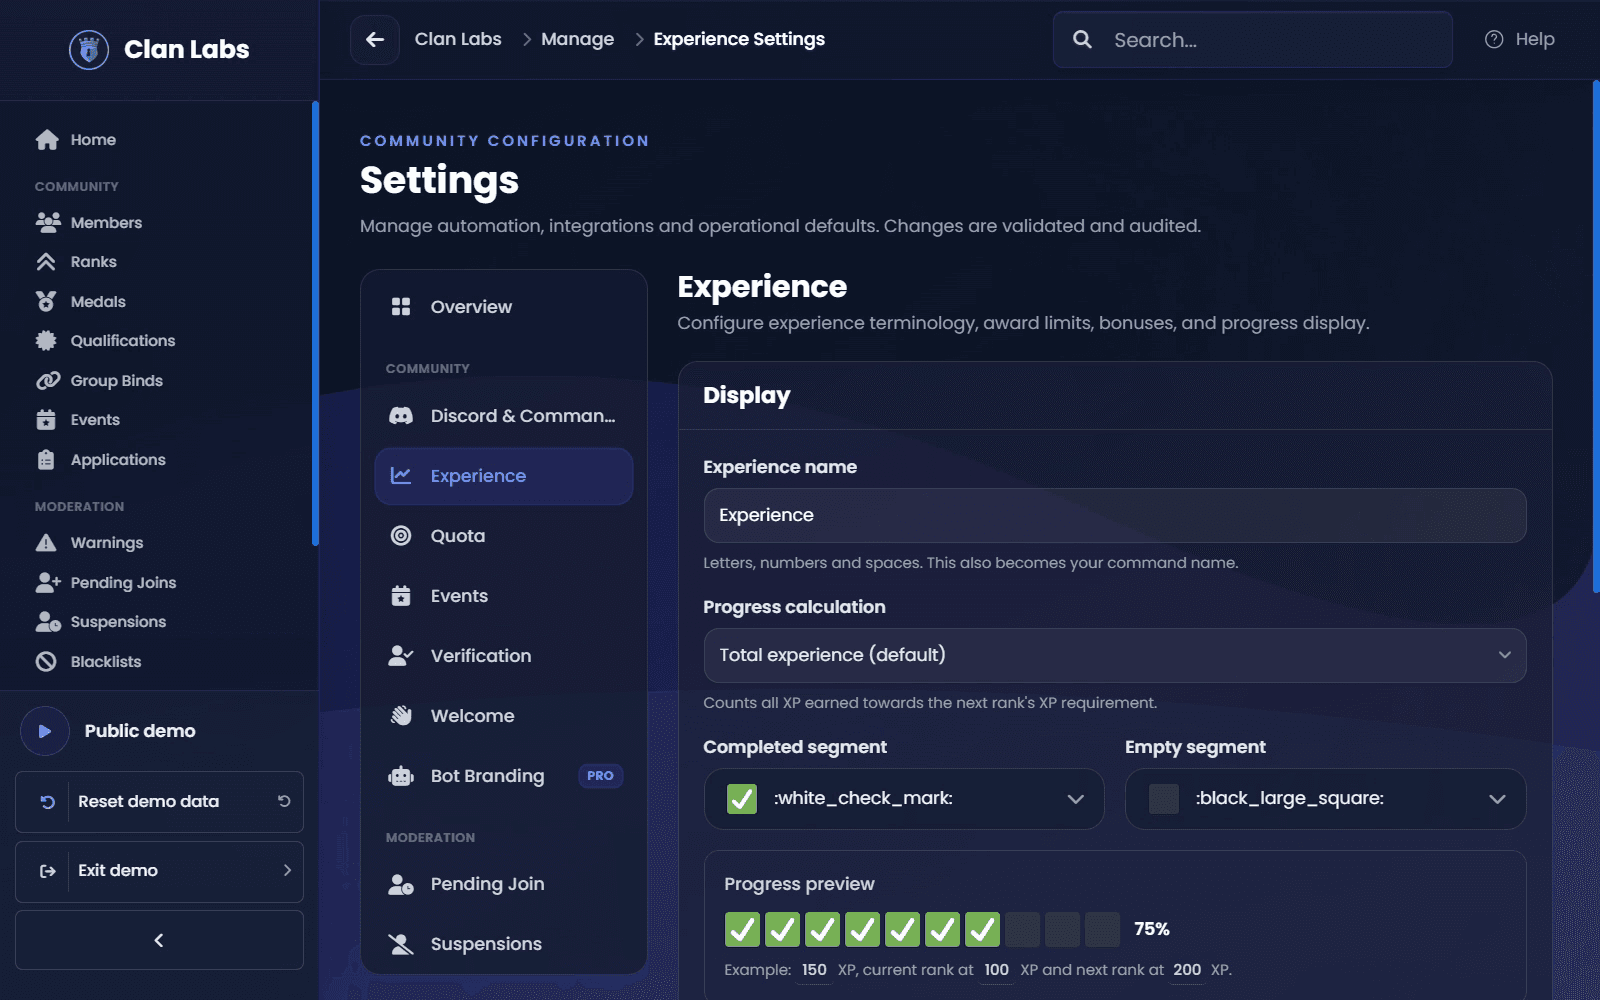Click the current rank value 100
Viewport: 1600px width, 1000px height.
click(996, 970)
